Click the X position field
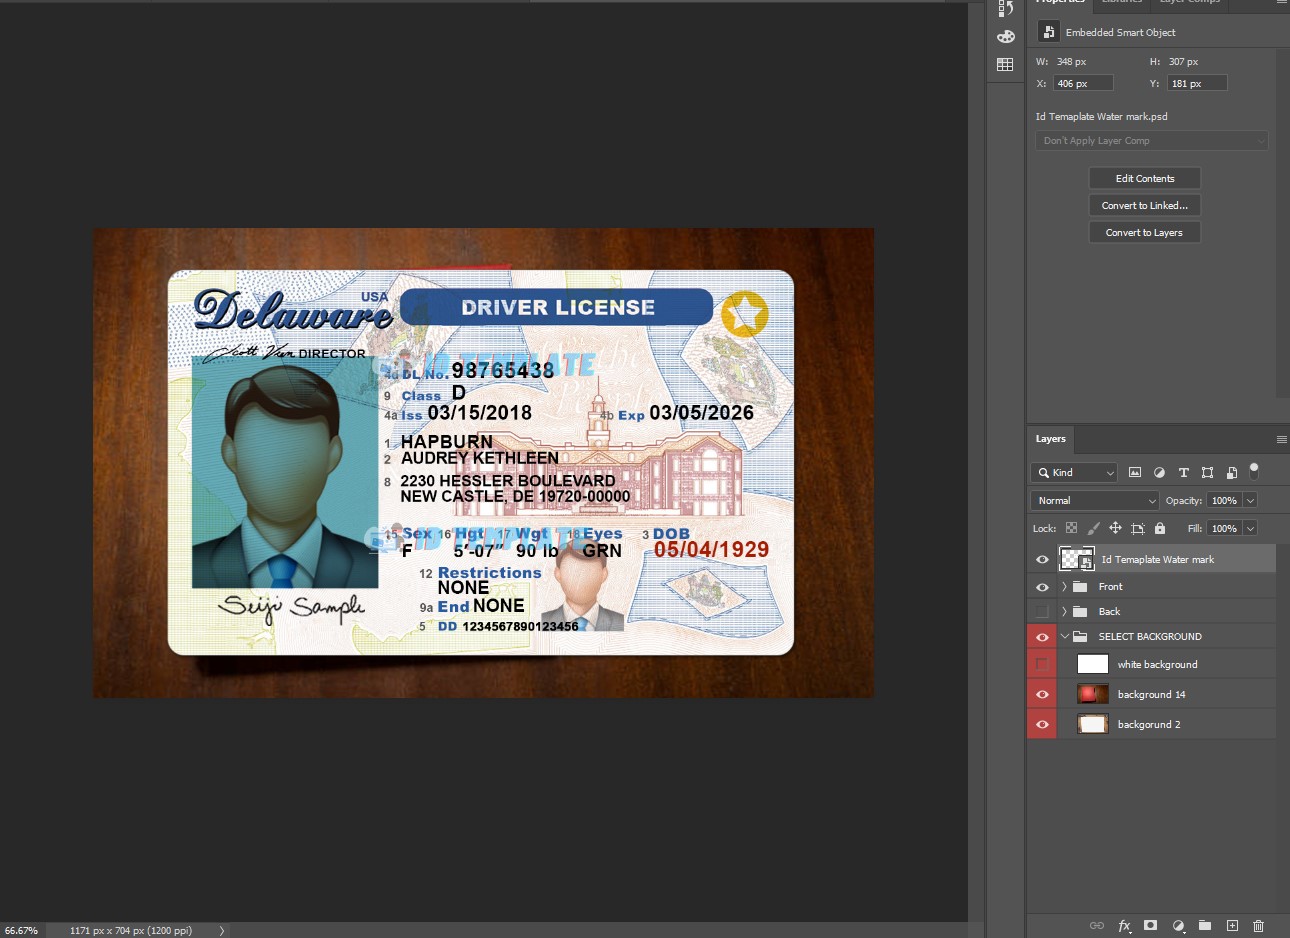1290x938 pixels. point(1083,83)
